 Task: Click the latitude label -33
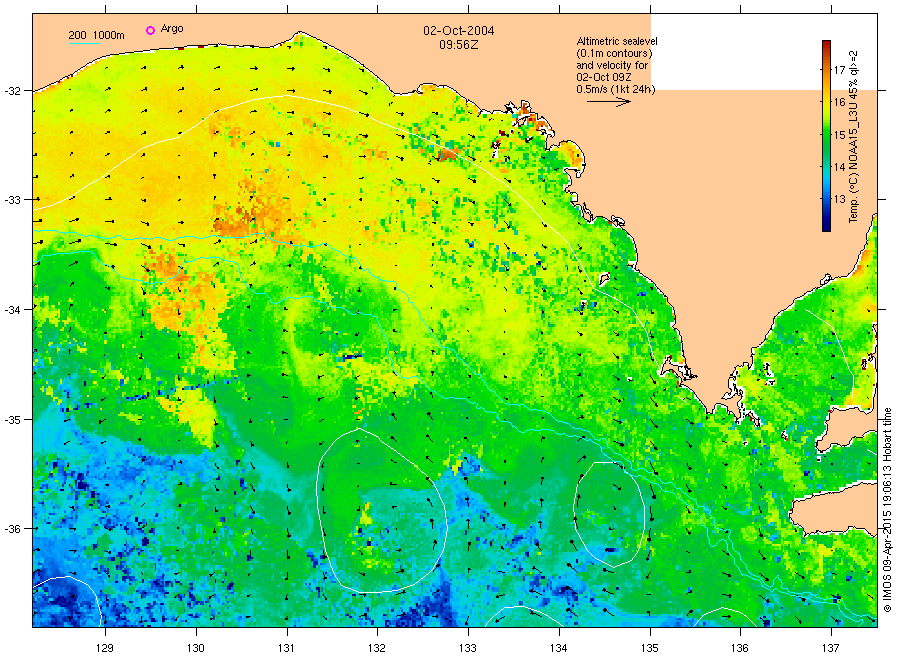13,200
